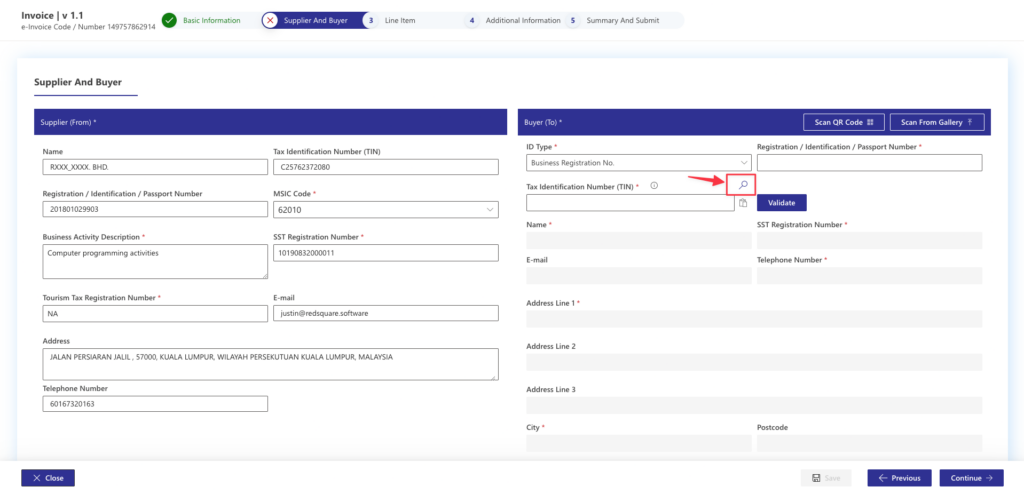Click the Buyer (To) panel header text
The height and width of the screenshot is (495, 1024).
tap(543, 122)
